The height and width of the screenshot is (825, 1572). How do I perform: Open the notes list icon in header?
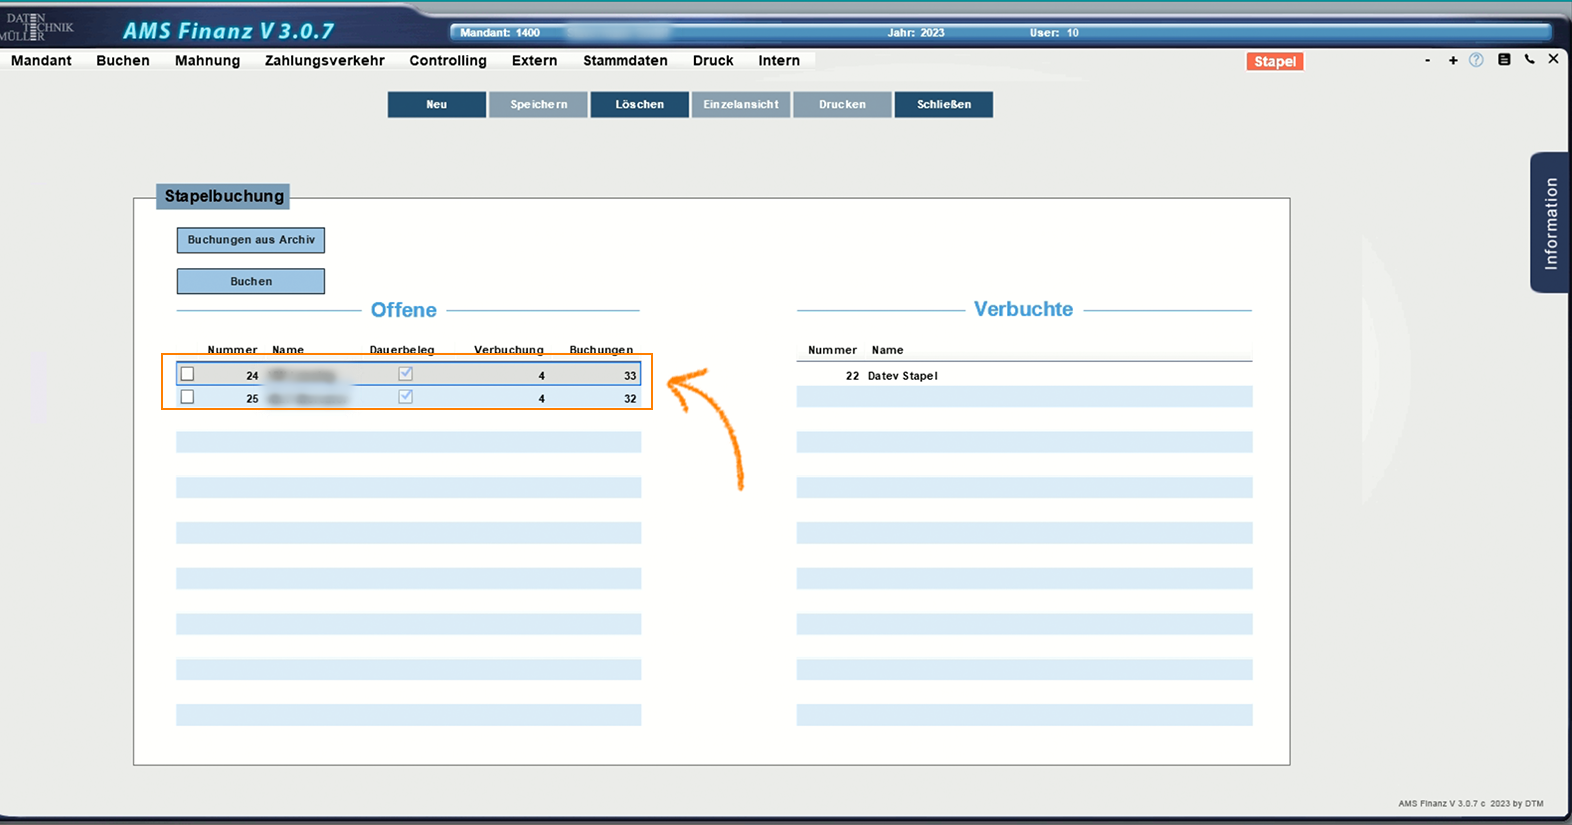(x=1503, y=60)
